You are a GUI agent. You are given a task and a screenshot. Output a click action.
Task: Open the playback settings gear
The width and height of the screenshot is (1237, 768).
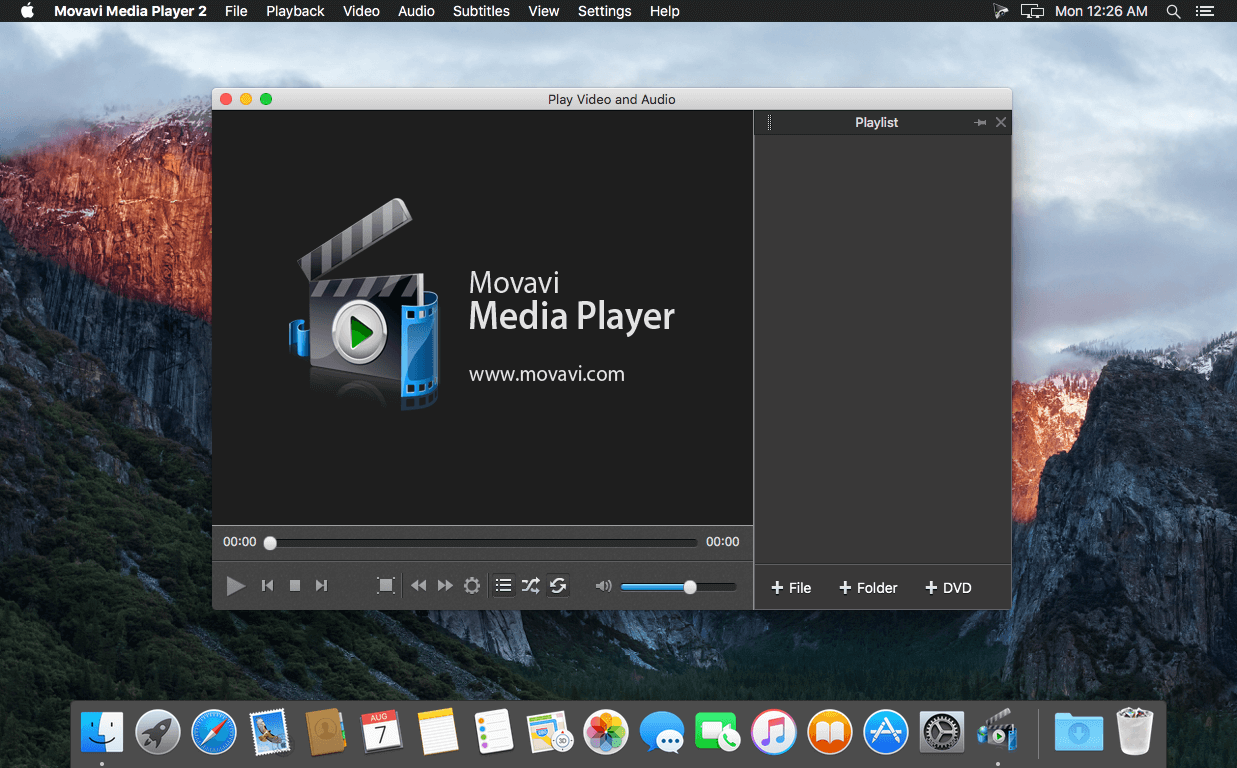pos(472,586)
